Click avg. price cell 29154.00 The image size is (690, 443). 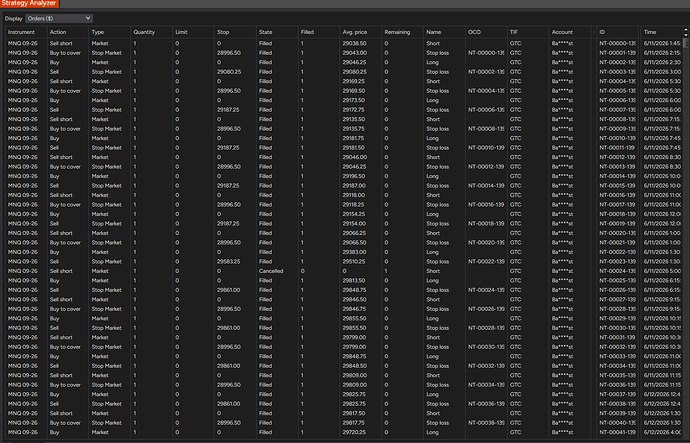(x=355, y=223)
